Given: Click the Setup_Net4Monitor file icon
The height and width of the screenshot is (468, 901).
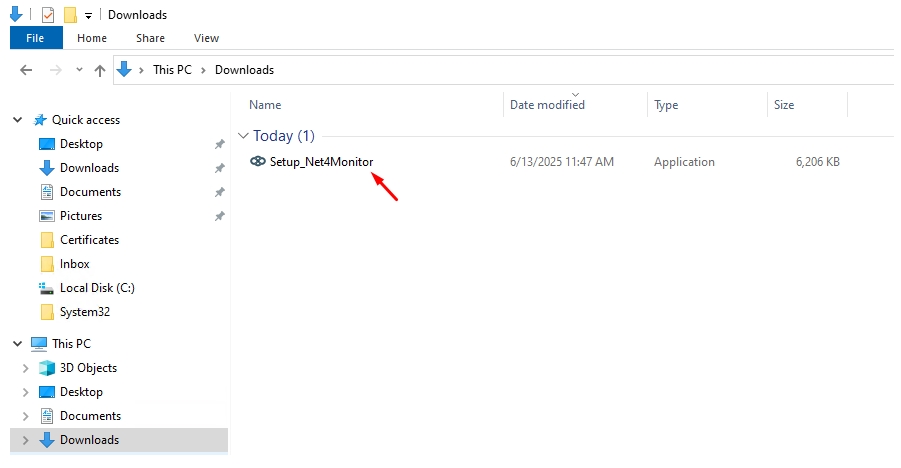Looking at the screenshot, I should click(x=257, y=162).
